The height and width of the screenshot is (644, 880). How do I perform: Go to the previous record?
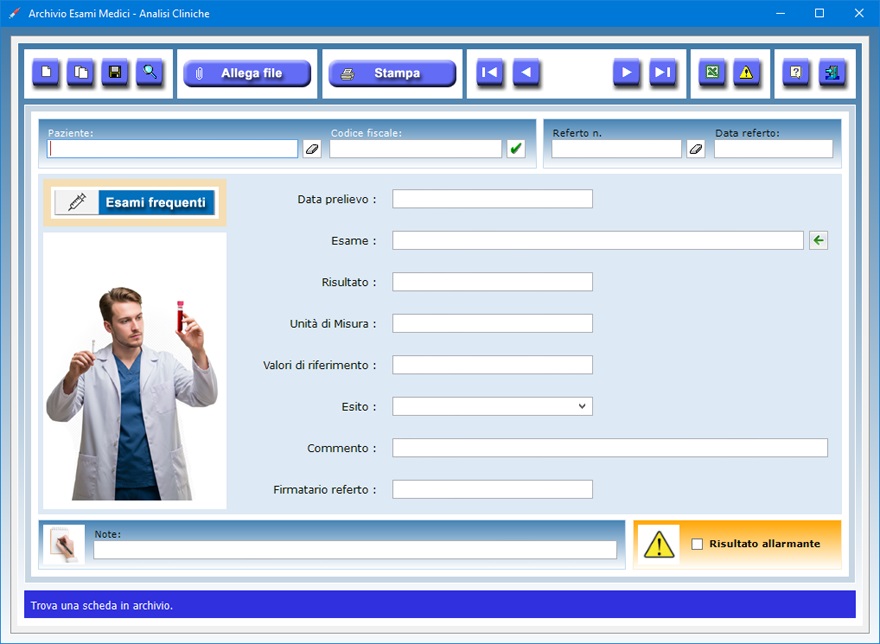[x=526, y=73]
